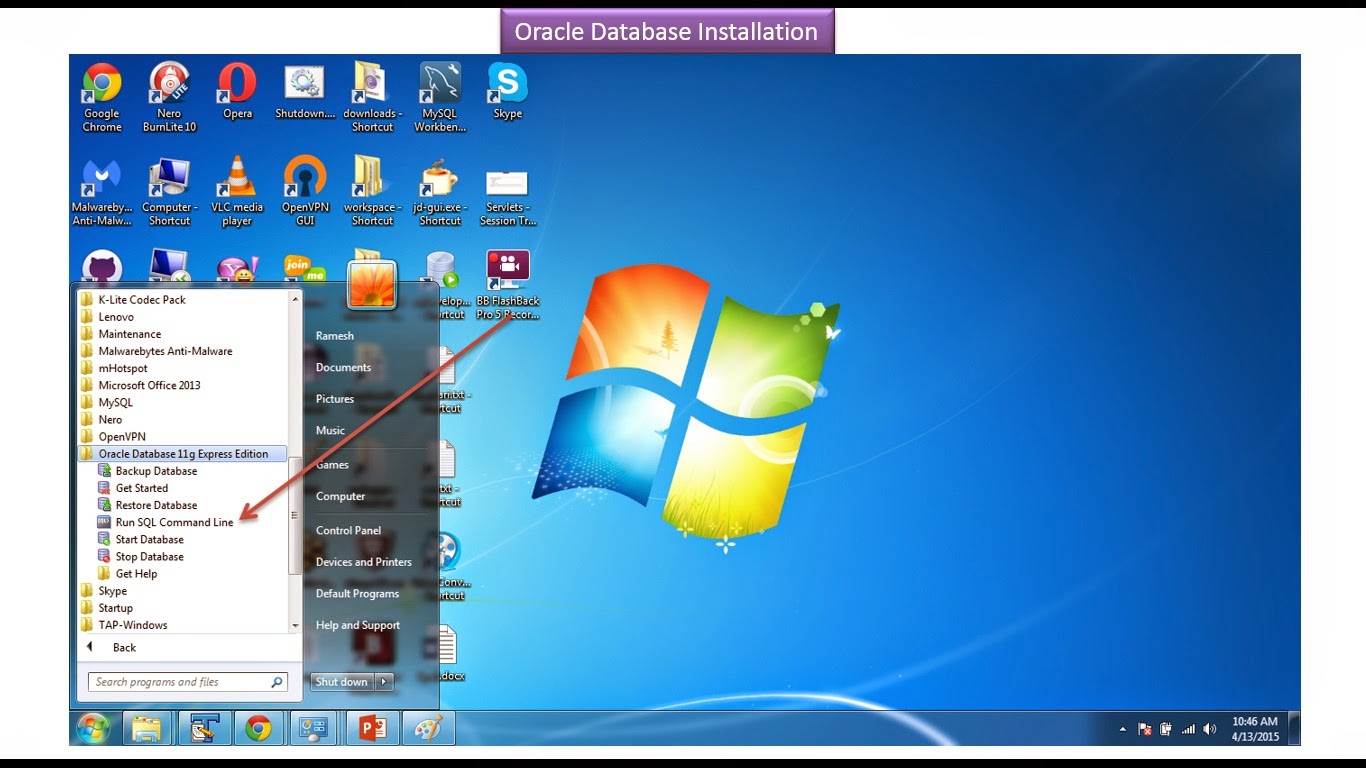Image resolution: width=1366 pixels, height=768 pixels.
Task: Click the All Programs list scroll-down arrow
Action: (x=294, y=625)
